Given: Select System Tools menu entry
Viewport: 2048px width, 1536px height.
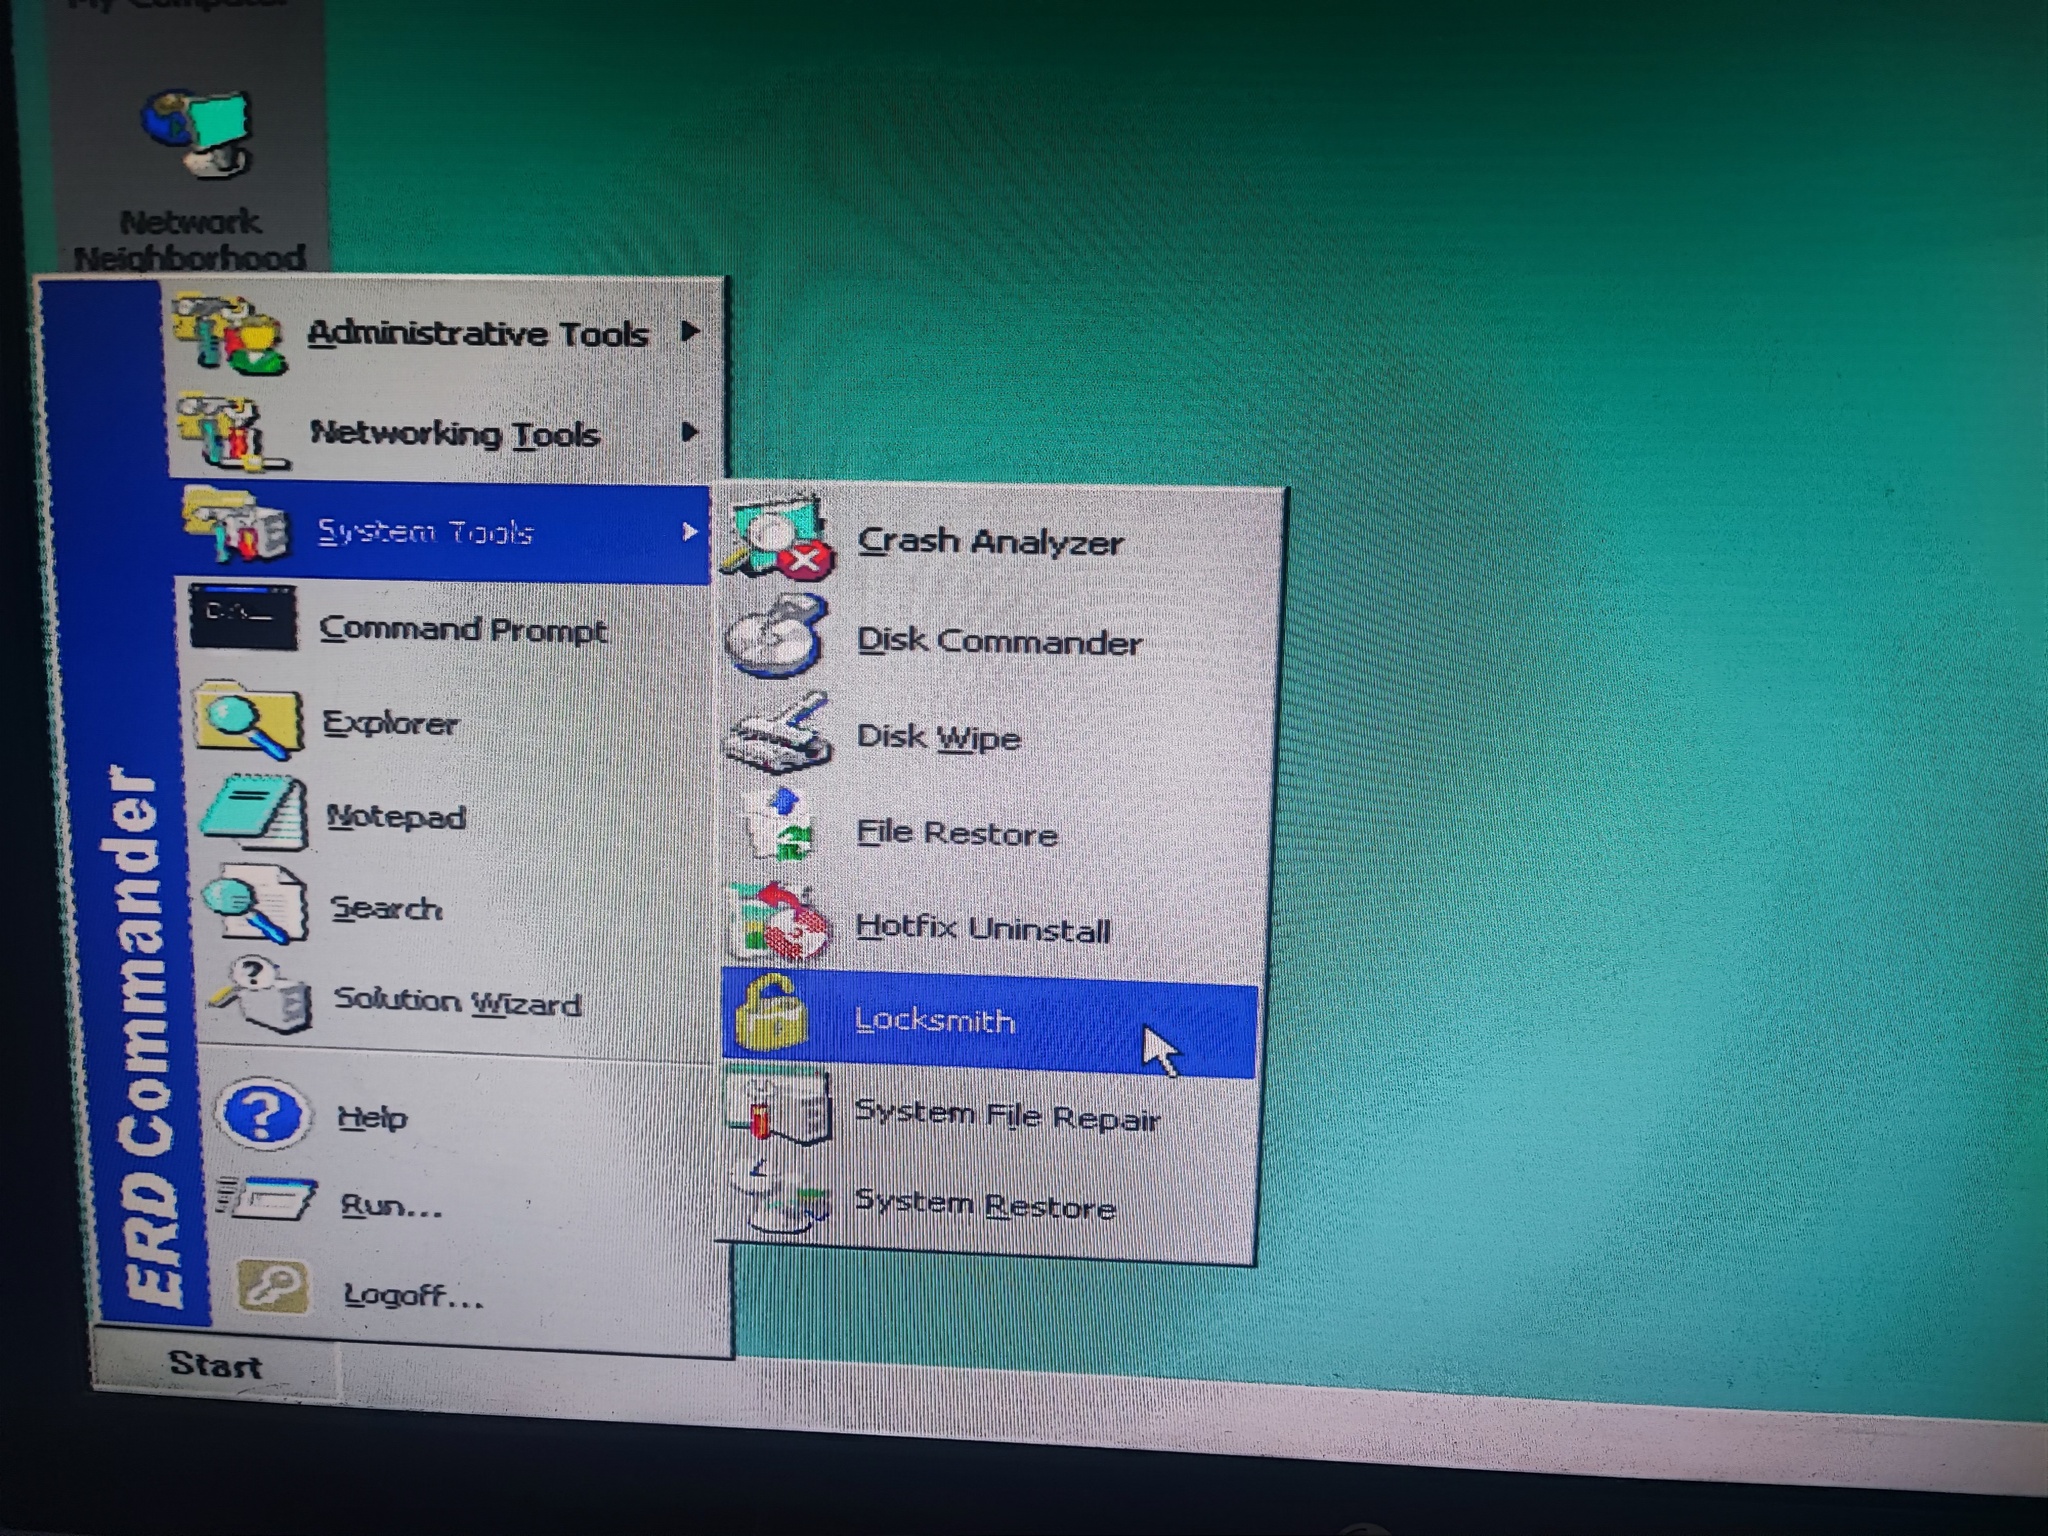Looking at the screenshot, I should click(444, 531).
